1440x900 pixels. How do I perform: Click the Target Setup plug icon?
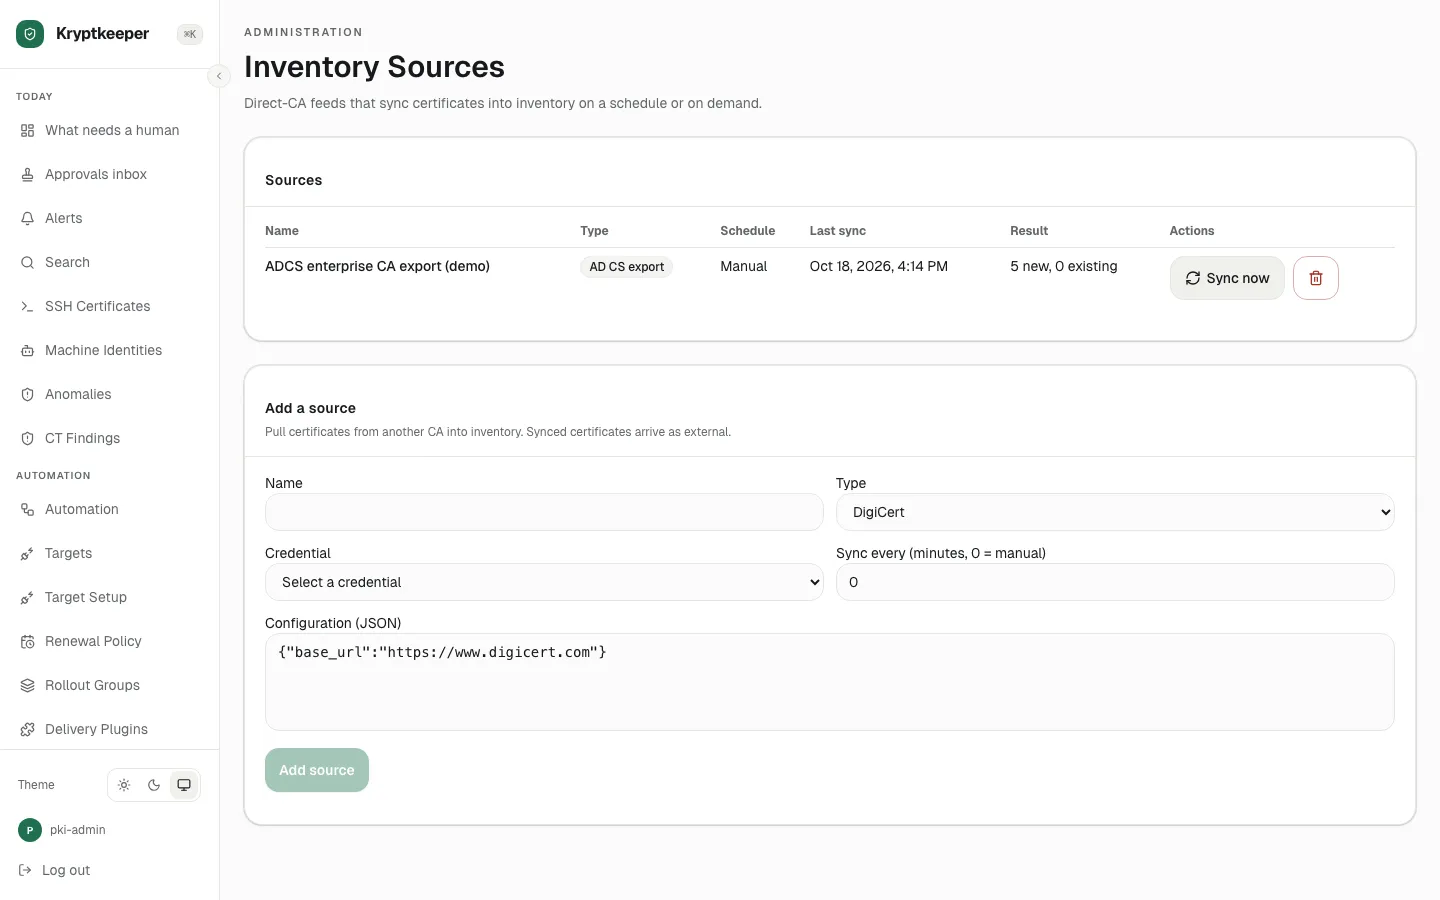point(27,597)
